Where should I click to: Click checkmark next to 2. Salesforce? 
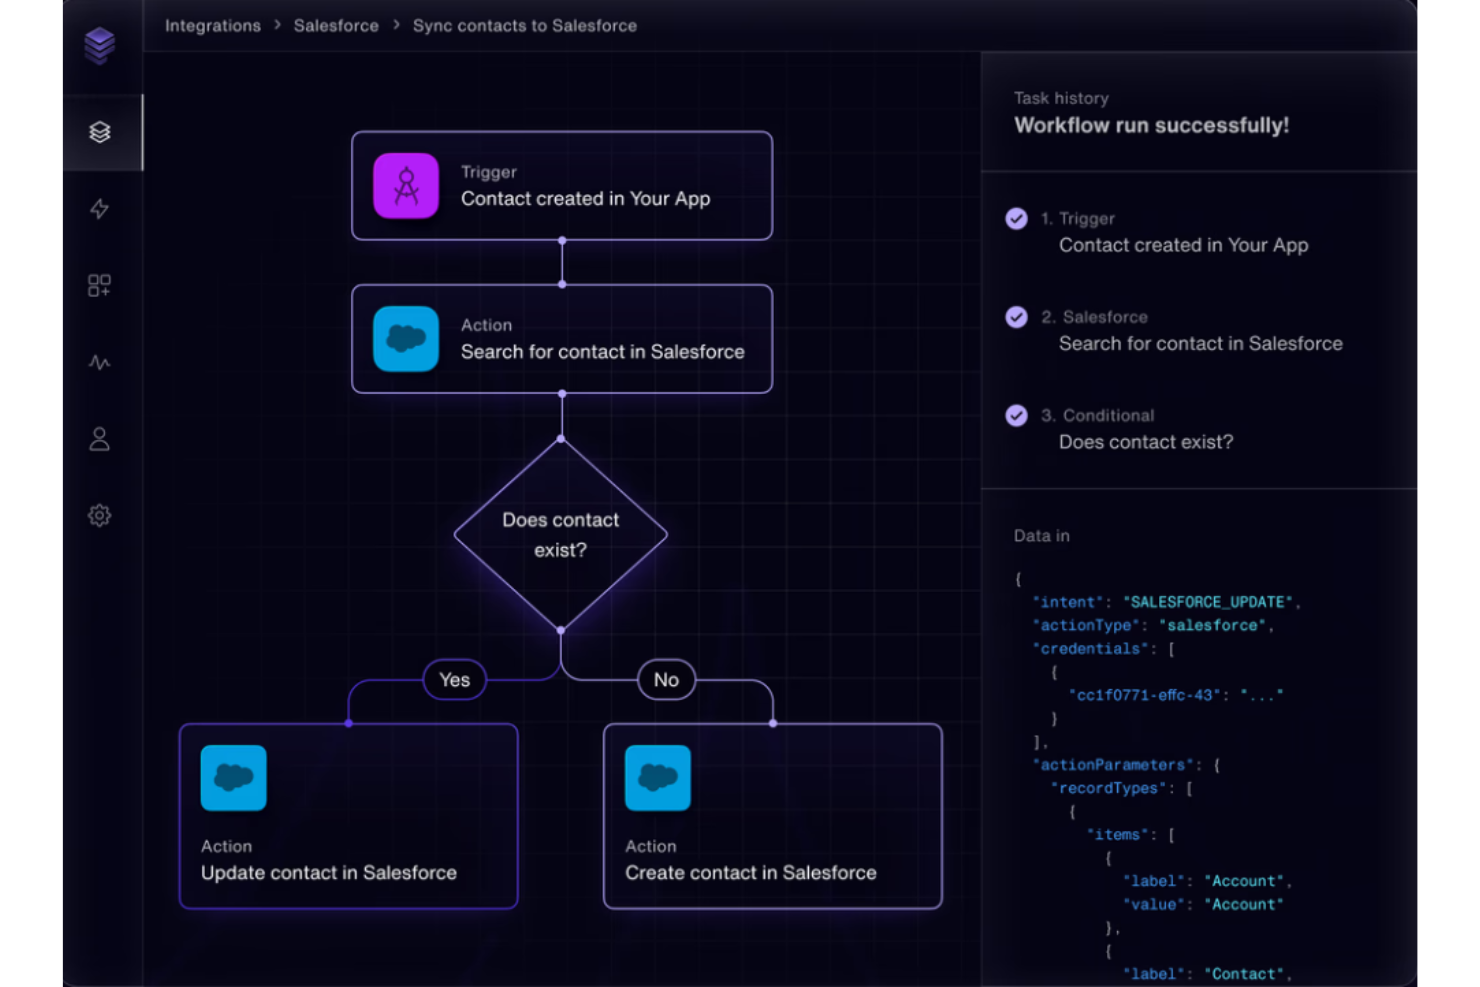(x=1016, y=317)
